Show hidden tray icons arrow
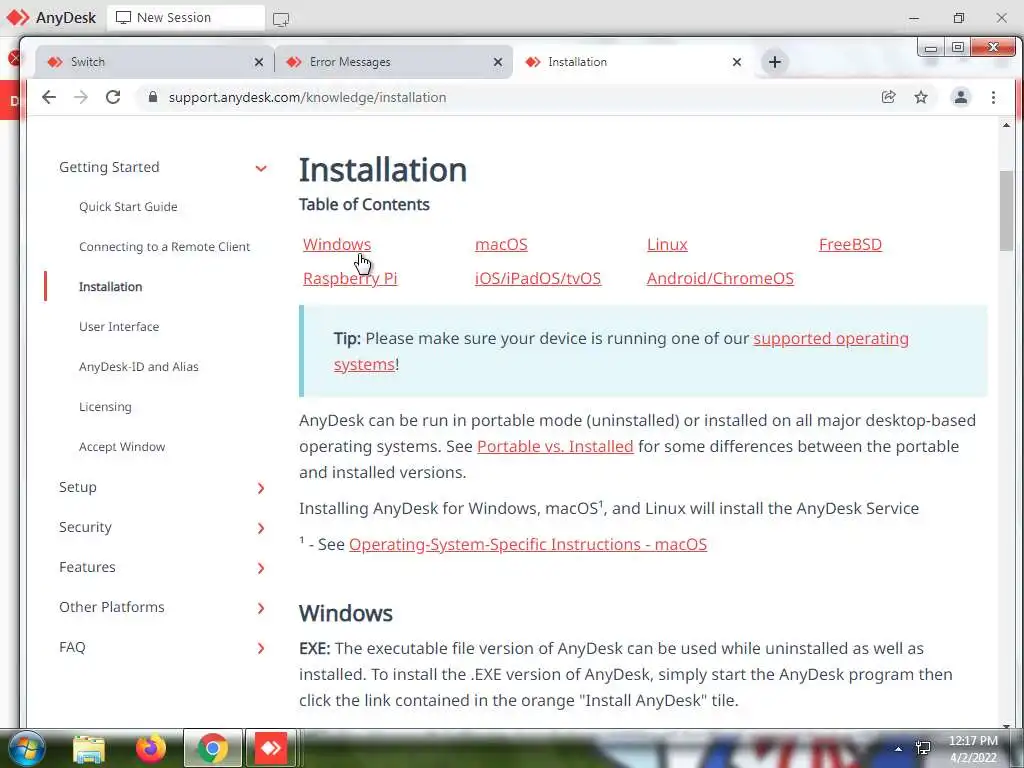Viewport: 1024px width, 768px height. 899,748
